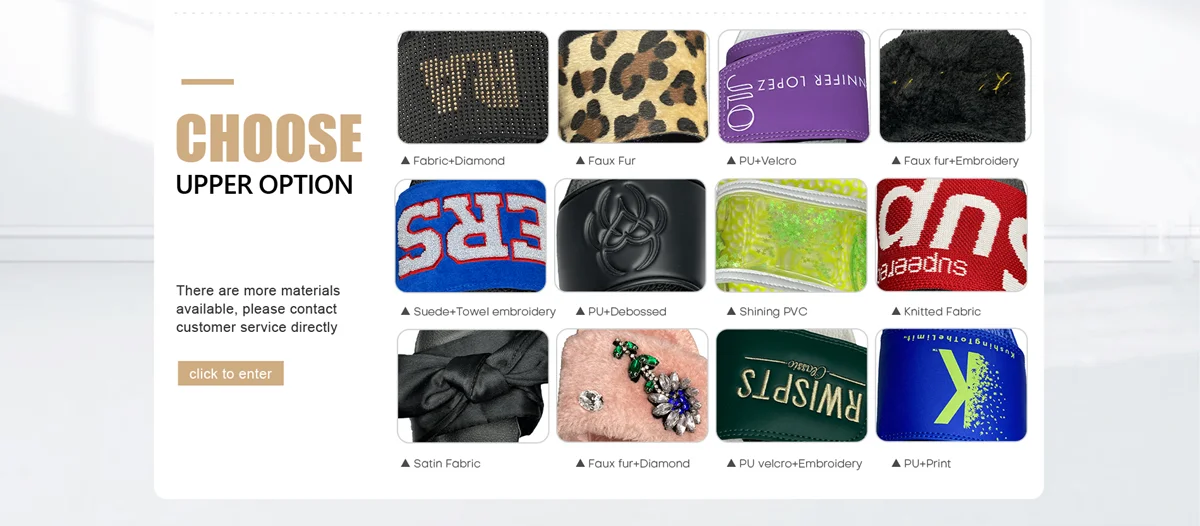This screenshot has width=1200, height=526.
Task: Click triangle marker beside 'PU+Velcro' label
Action: click(731, 161)
